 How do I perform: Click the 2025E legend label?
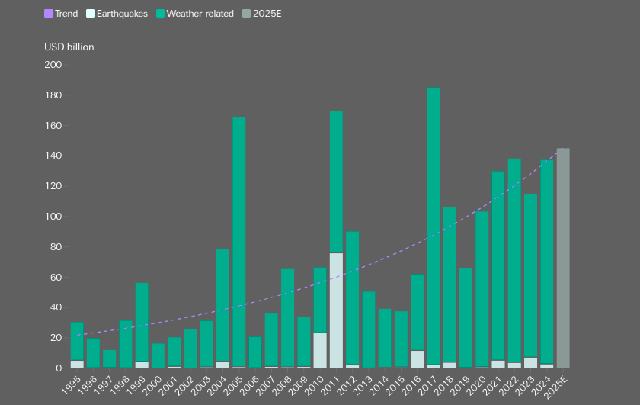pyautogui.click(x=267, y=13)
